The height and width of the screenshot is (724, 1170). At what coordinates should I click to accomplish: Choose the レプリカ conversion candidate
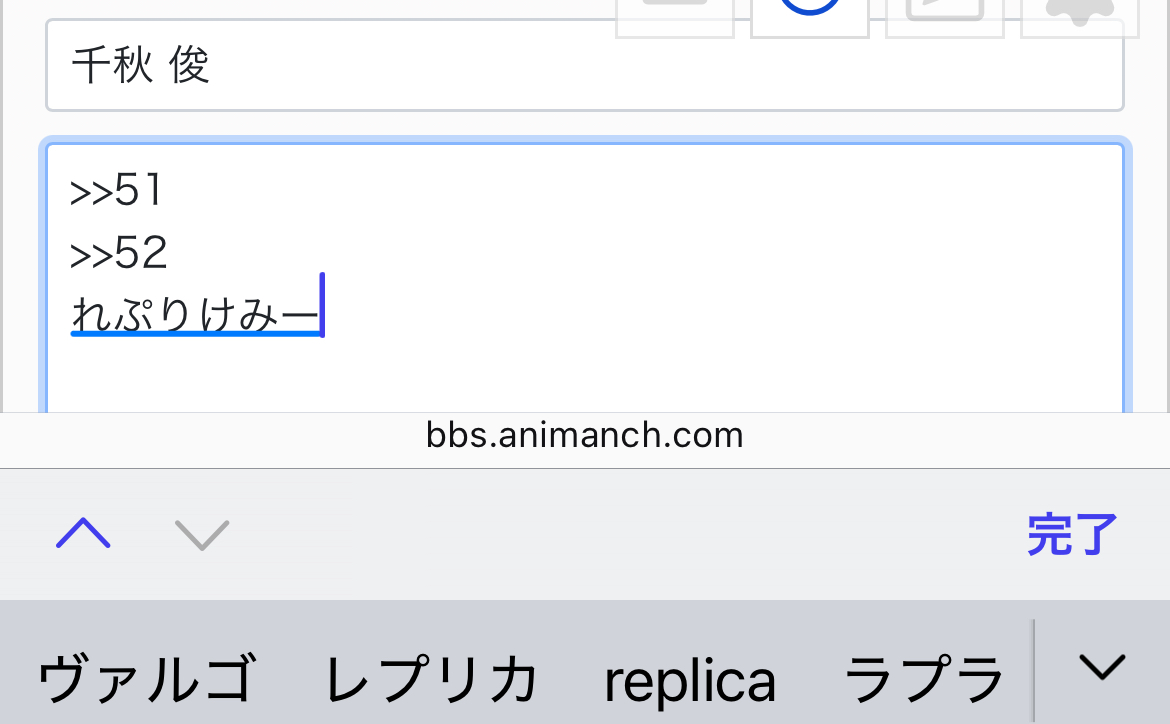[x=431, y=678]
